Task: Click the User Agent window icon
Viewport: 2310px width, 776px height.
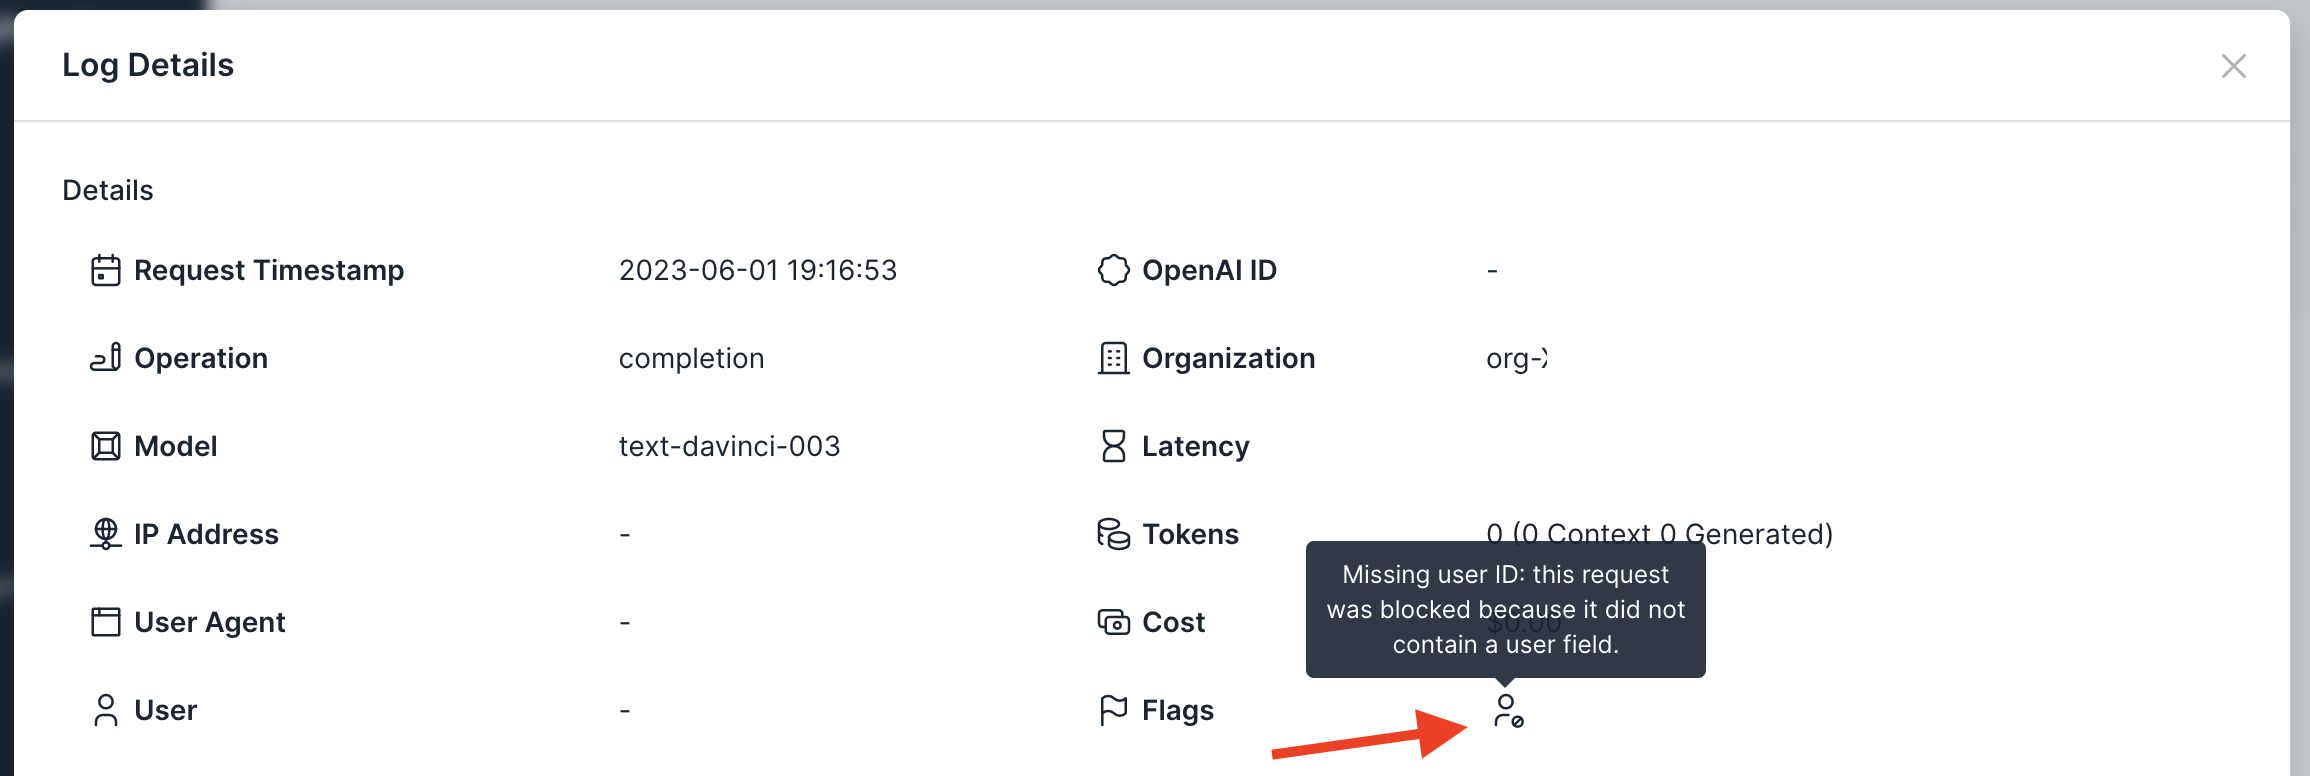Action: click(106, 622)
